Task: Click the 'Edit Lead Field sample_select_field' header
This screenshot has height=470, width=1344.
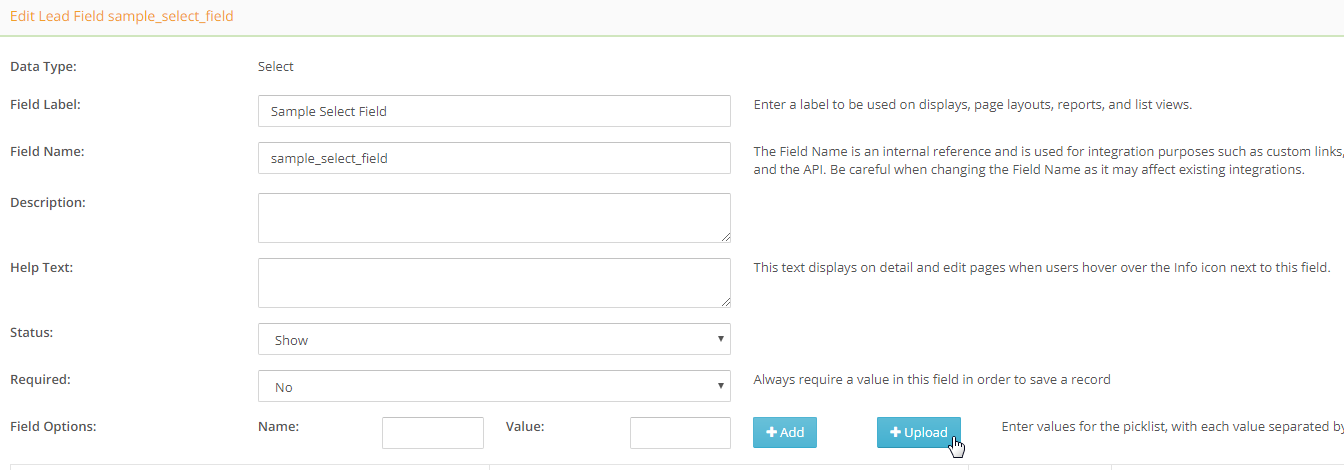Action: pyautogui.click(x=121, y=17)
